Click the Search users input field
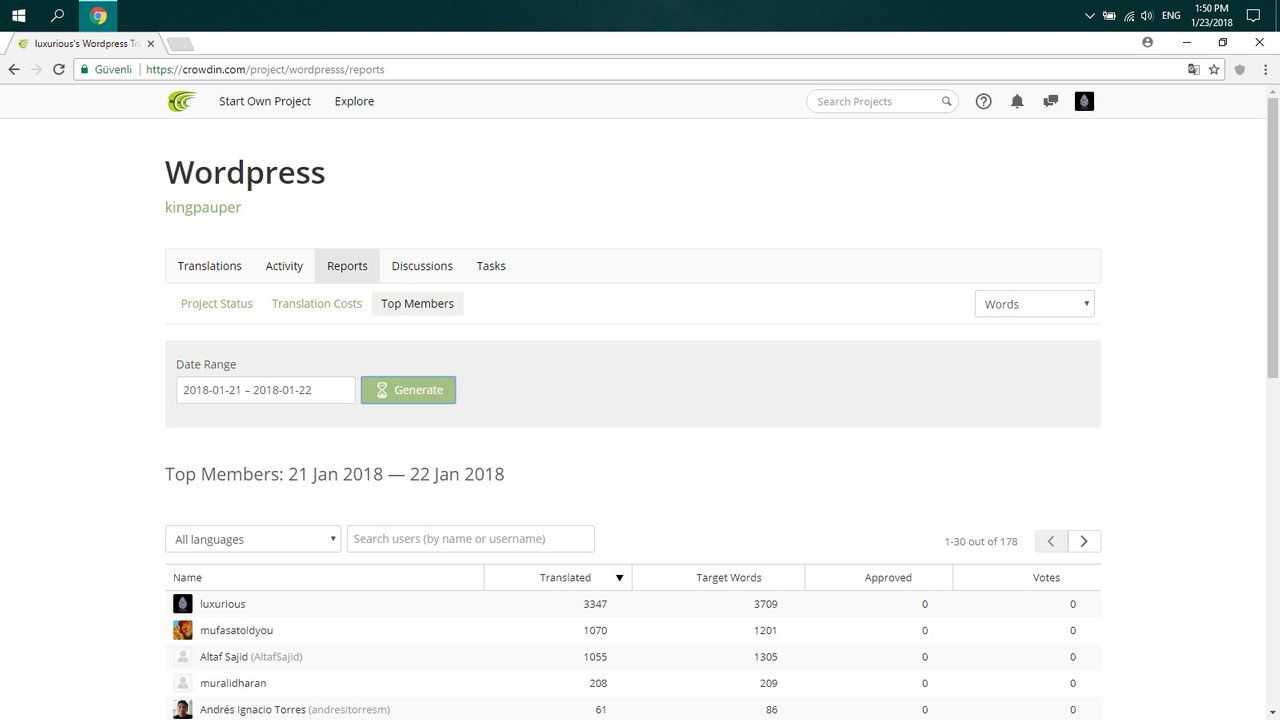Image resolution: width=1280 pixels, height=720 pixels. [471, 539]
